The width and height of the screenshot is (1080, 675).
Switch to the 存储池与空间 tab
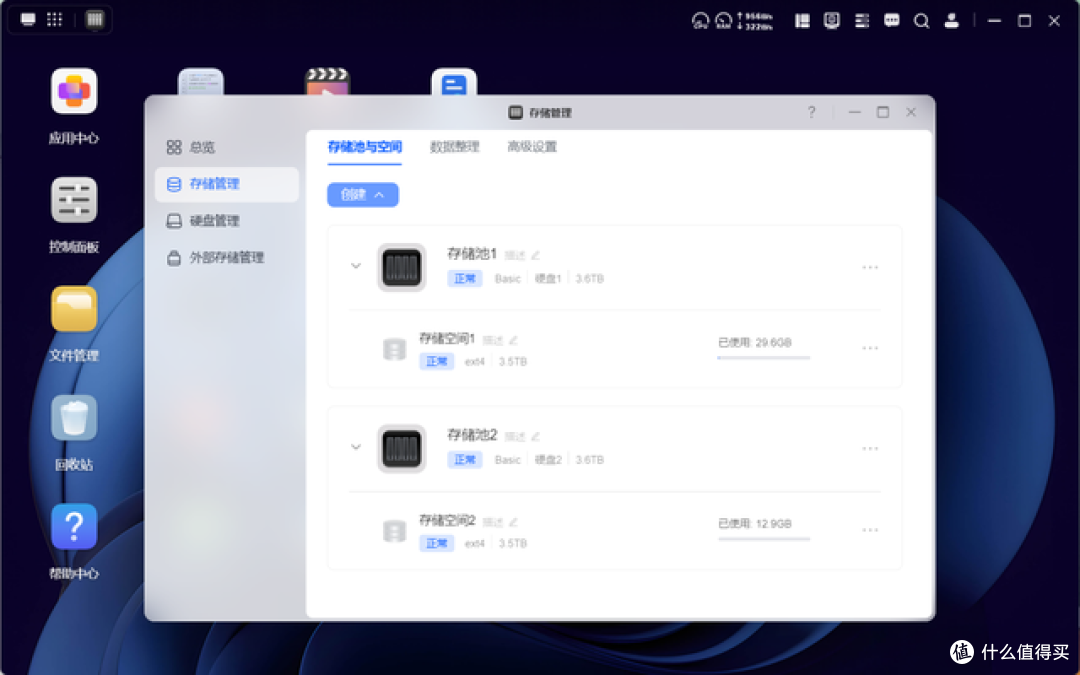(364, 147)
